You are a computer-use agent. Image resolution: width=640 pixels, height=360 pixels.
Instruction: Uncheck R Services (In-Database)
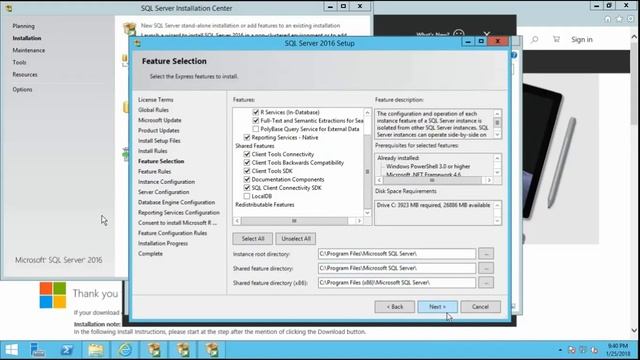click(x=256, y=112)
